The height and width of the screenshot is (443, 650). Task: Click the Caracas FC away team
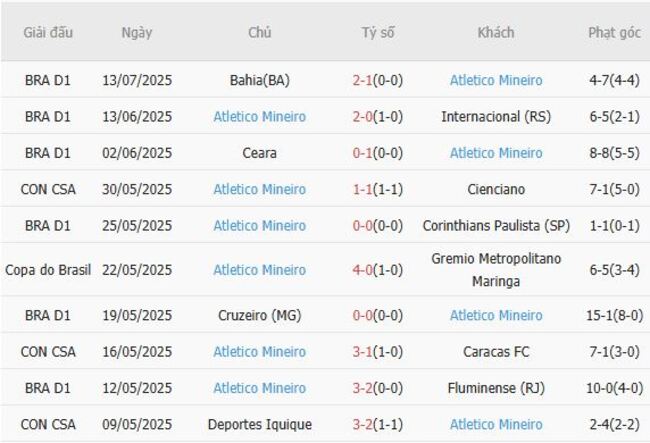coord(496,352)
